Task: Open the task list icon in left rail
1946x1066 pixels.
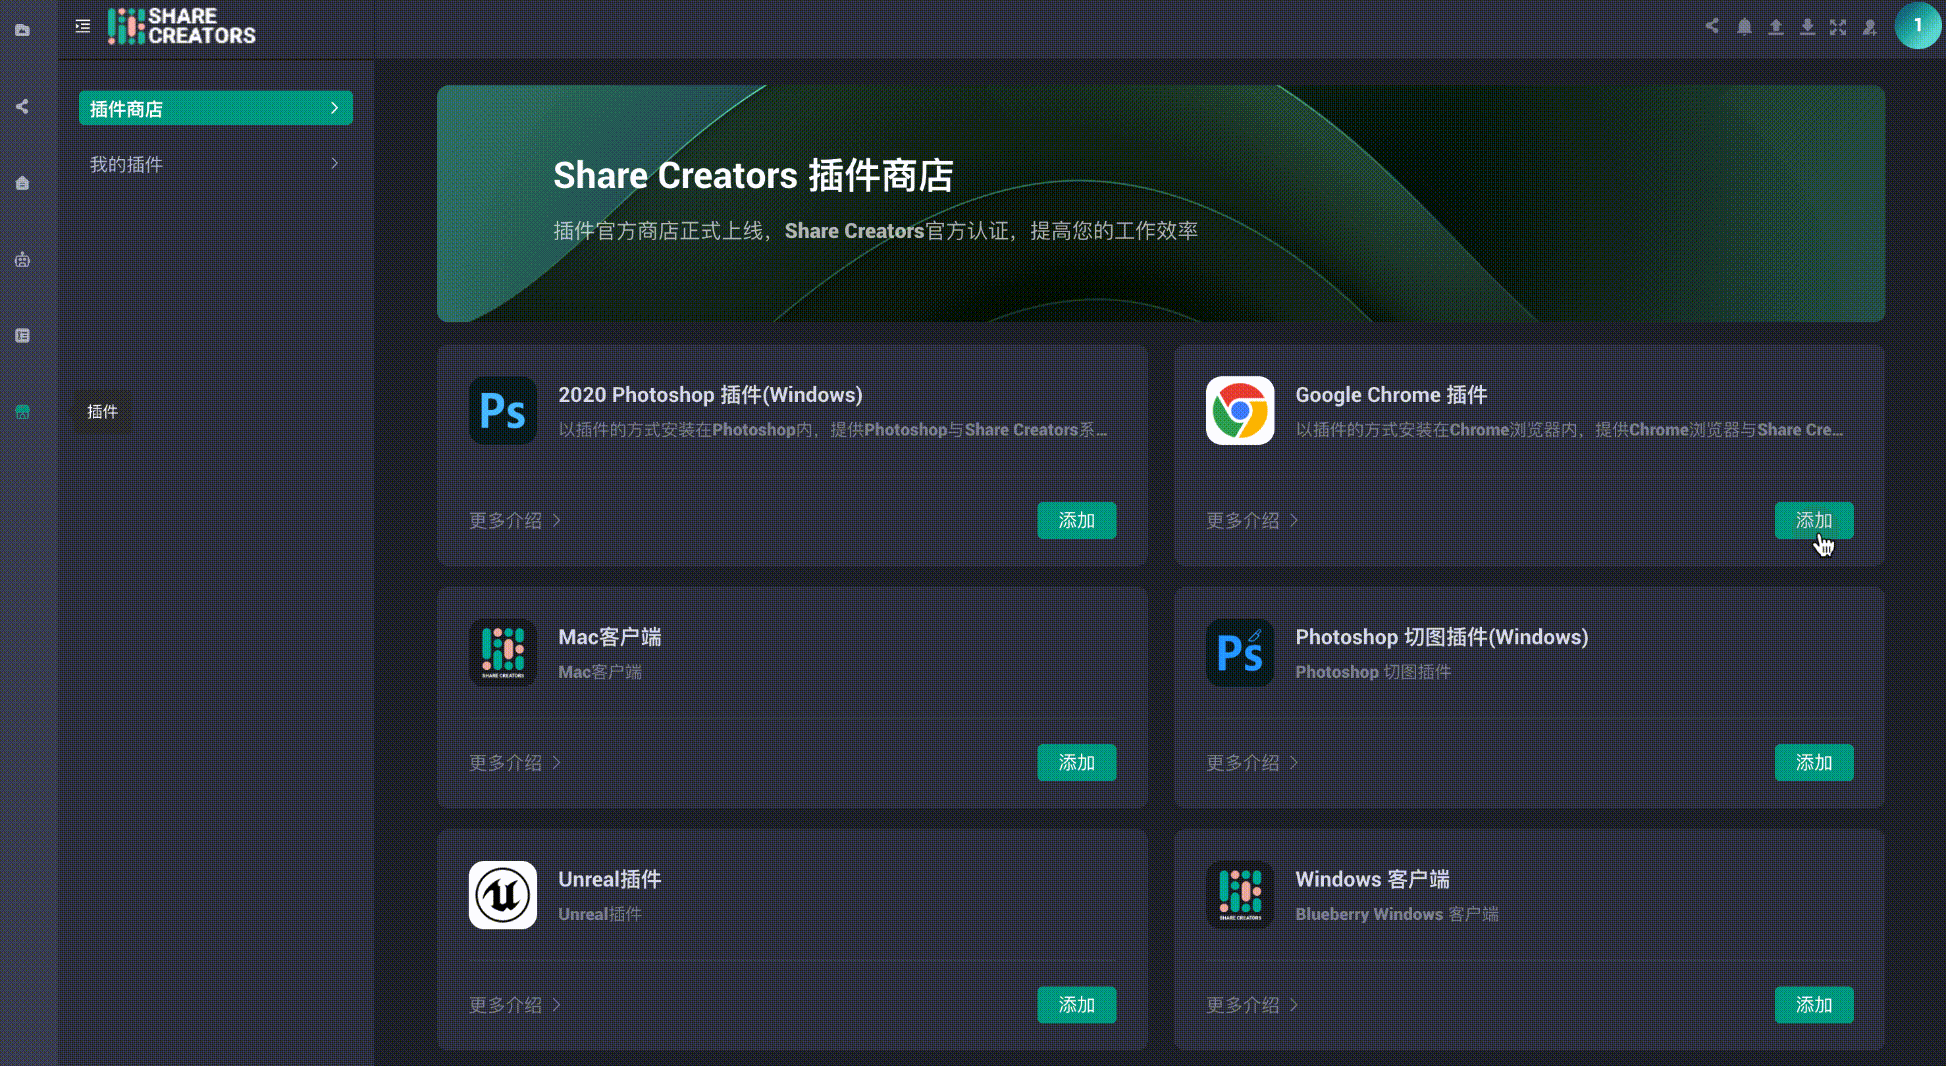Action: pos(22,335)
